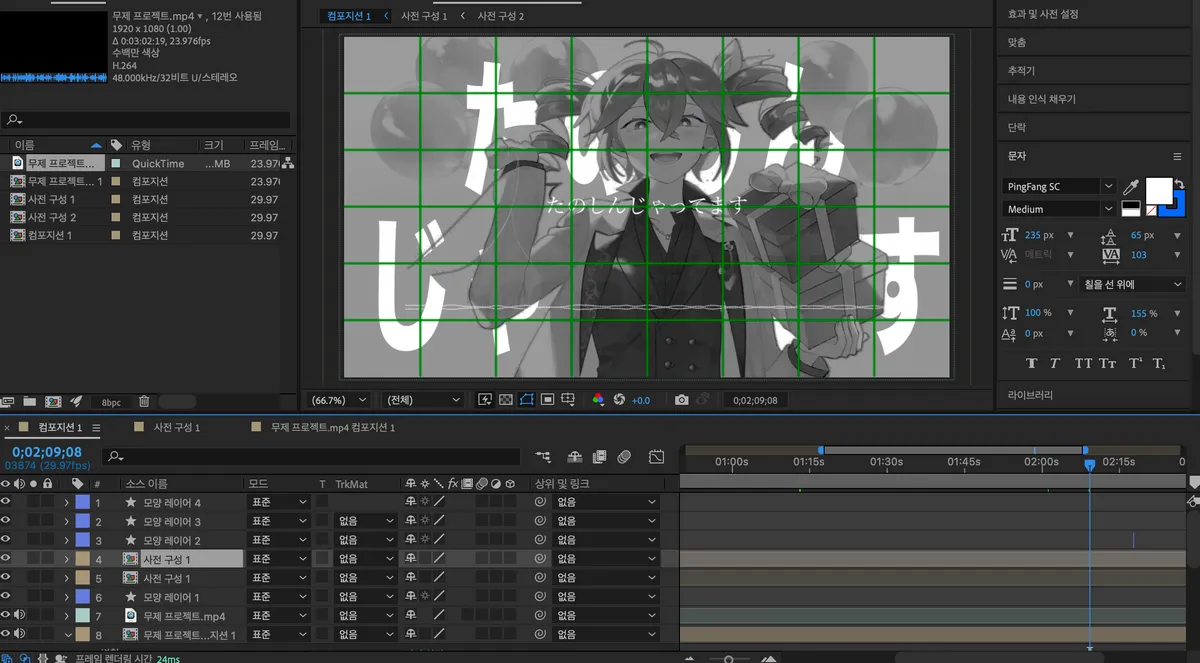This screenshot has width=1200, height=663.
Task: Open track matte dropdown for 모양 레이어 3
Action: click(366, 522)
